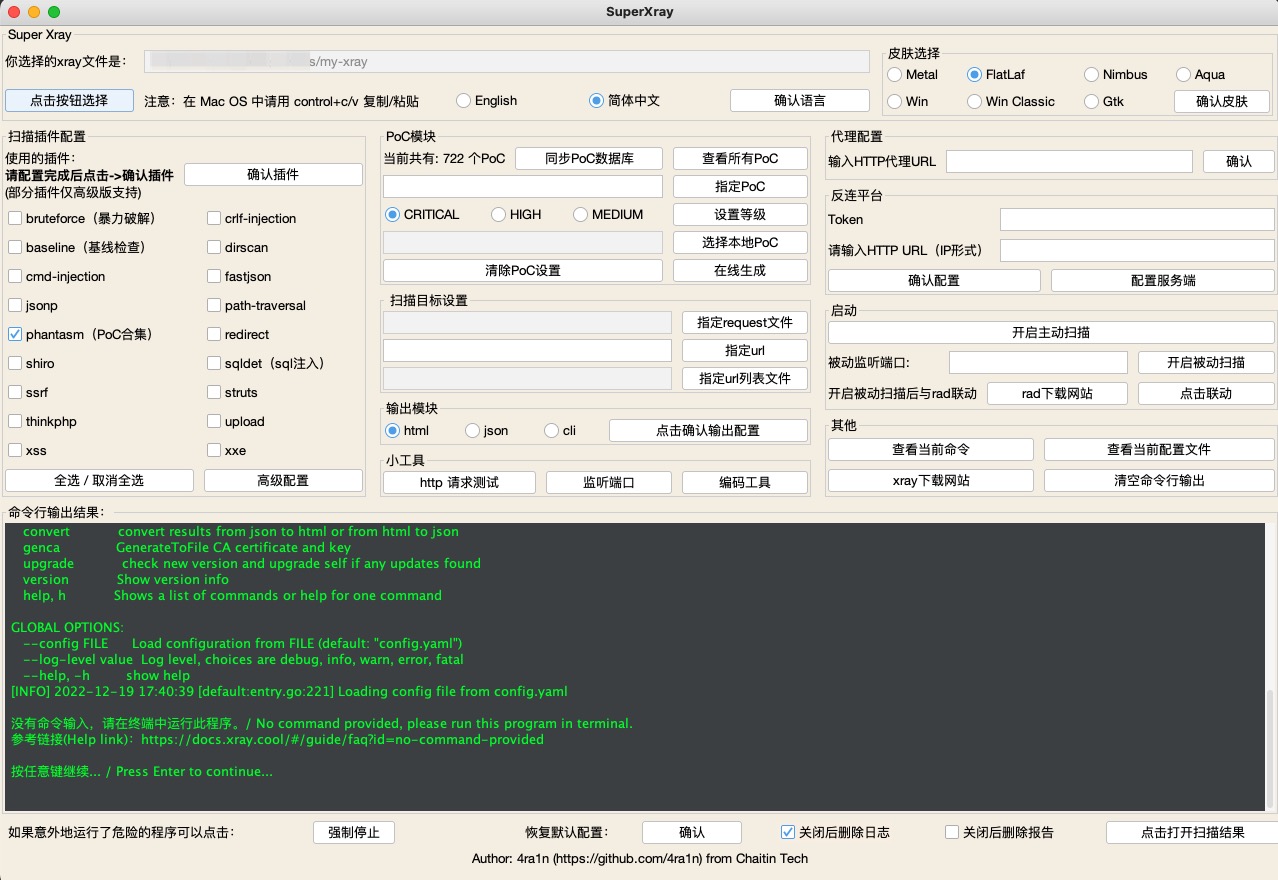This screenshot has height=880, width=1278.
Task: Enable the sqldet sql injection plugin
Action: pos(214,363)
